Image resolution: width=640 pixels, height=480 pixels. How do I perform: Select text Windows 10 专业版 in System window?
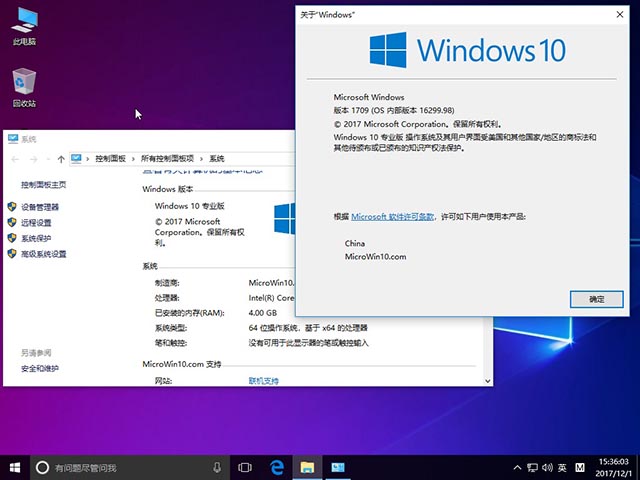[189, 206]
